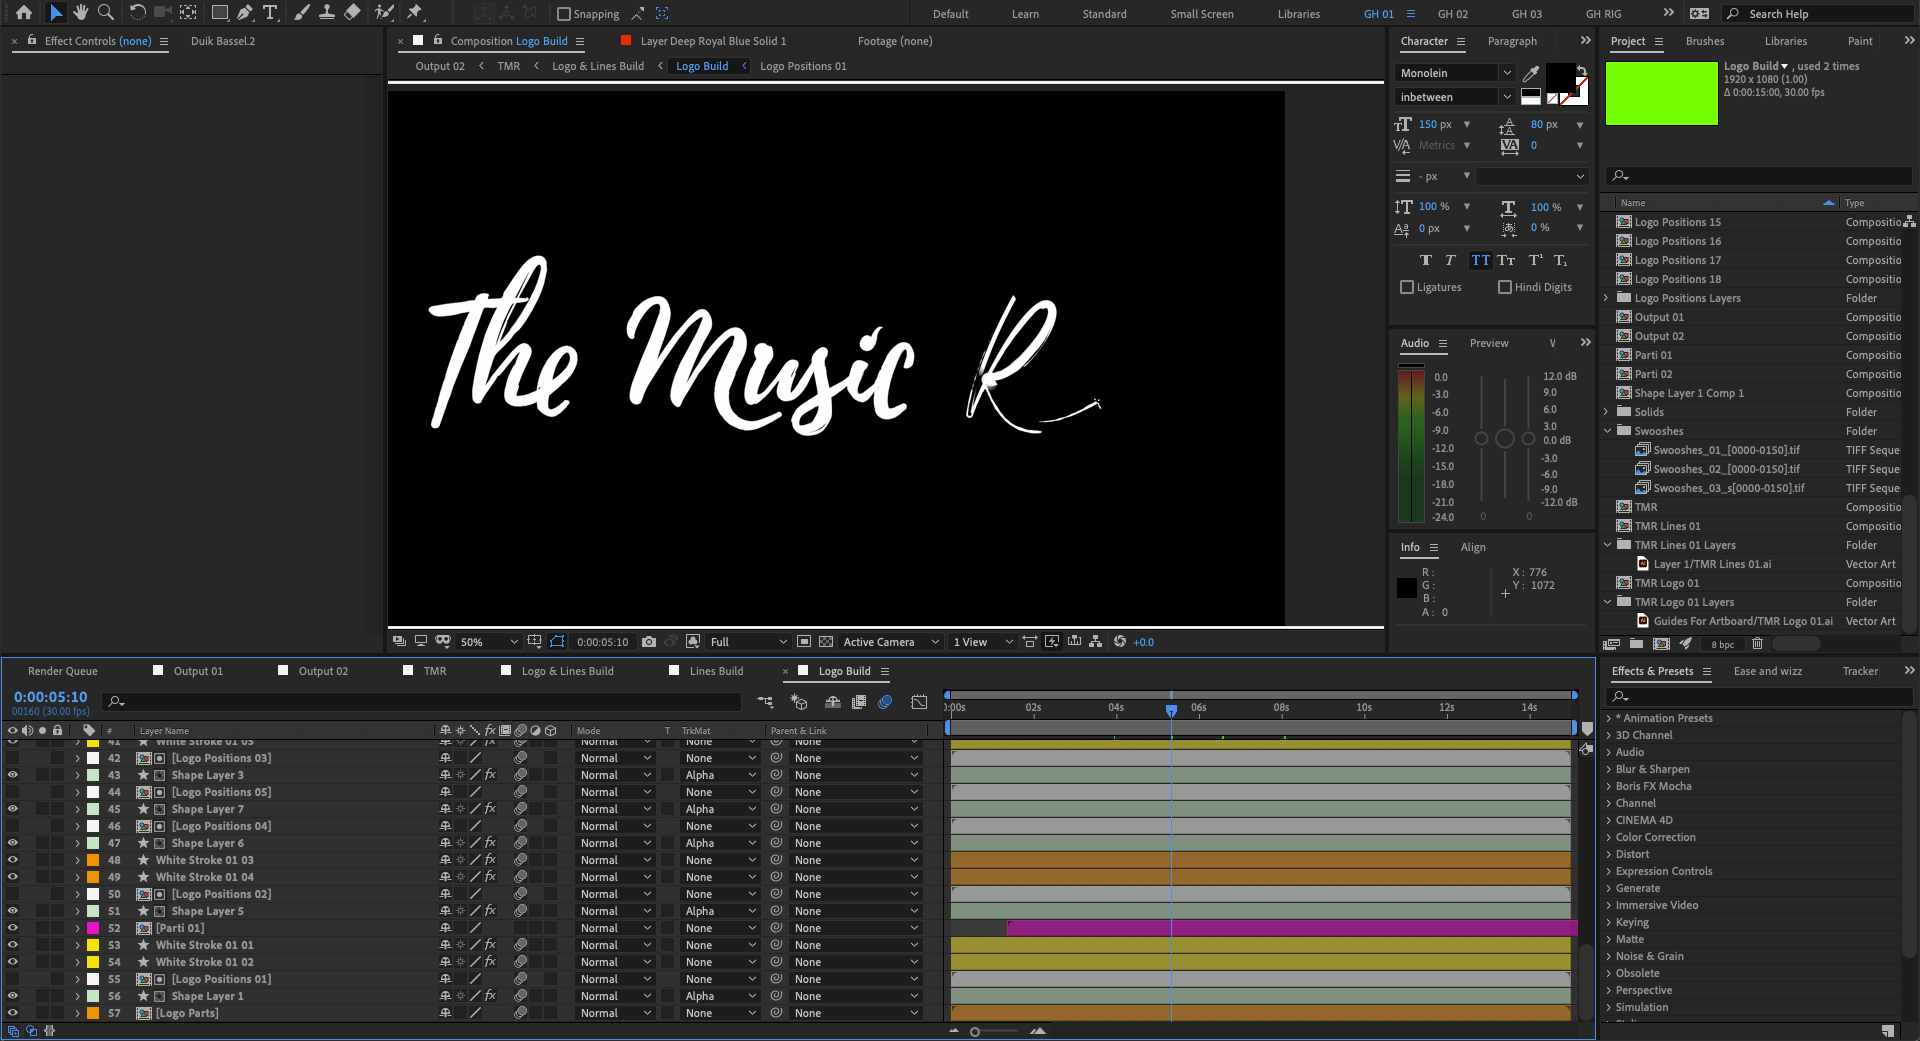1920x1041 pixels.
Task: Open the Graph Editor
Action: pos(919,702)
